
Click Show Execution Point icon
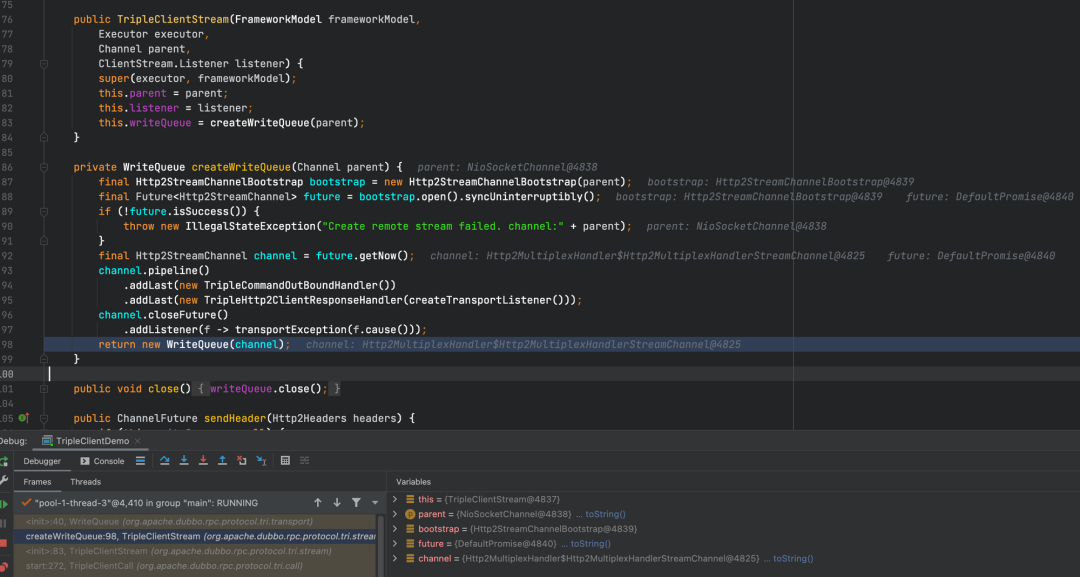pyautogui.click(x=141, y=461)
